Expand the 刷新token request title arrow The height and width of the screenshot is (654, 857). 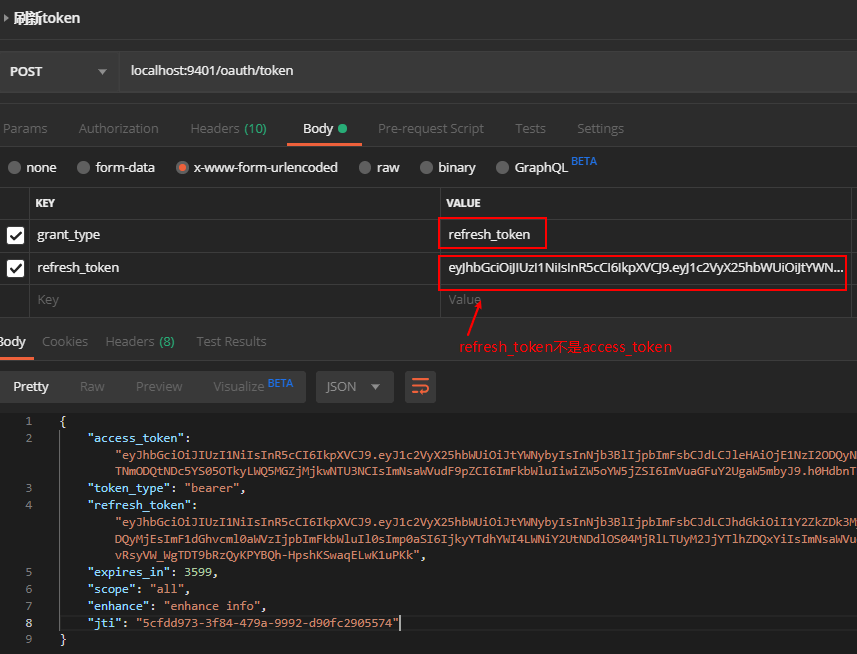(x=7, y=18)
